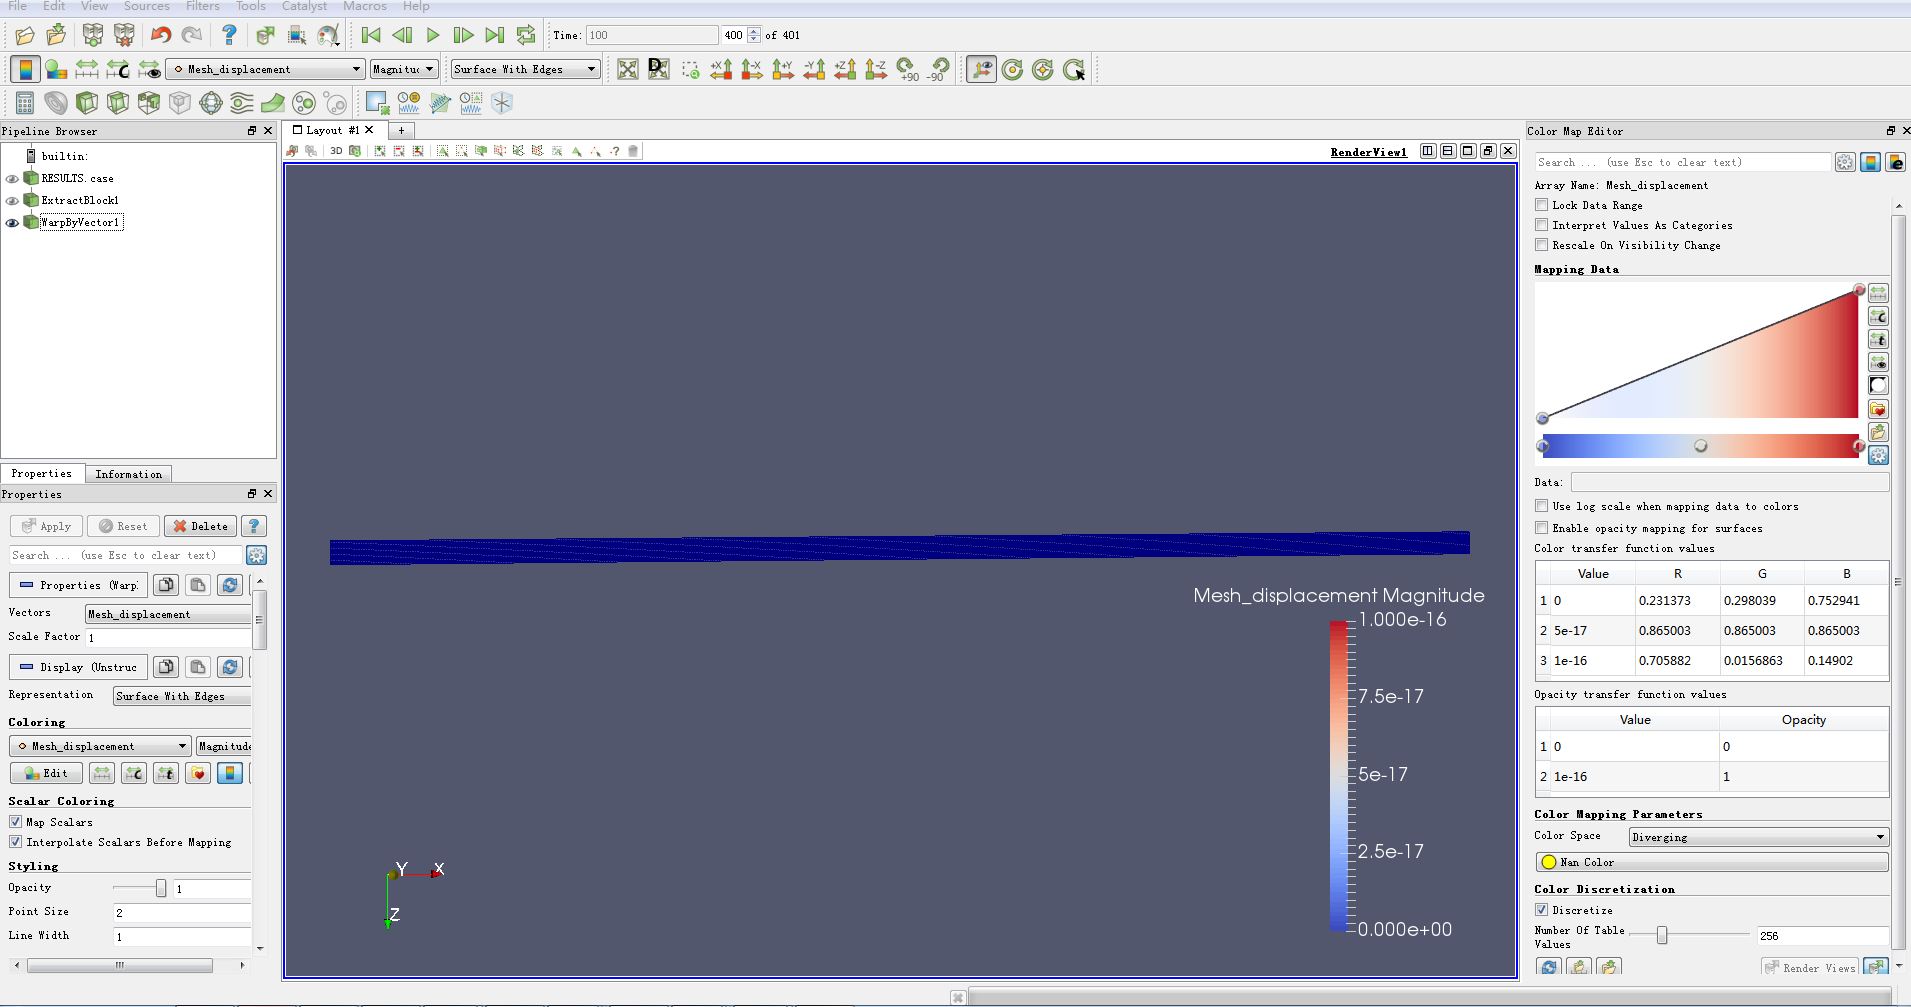Click the Reset Camera icon
This screenshot has height=1007, width=1911.
[x=627, y=69]
